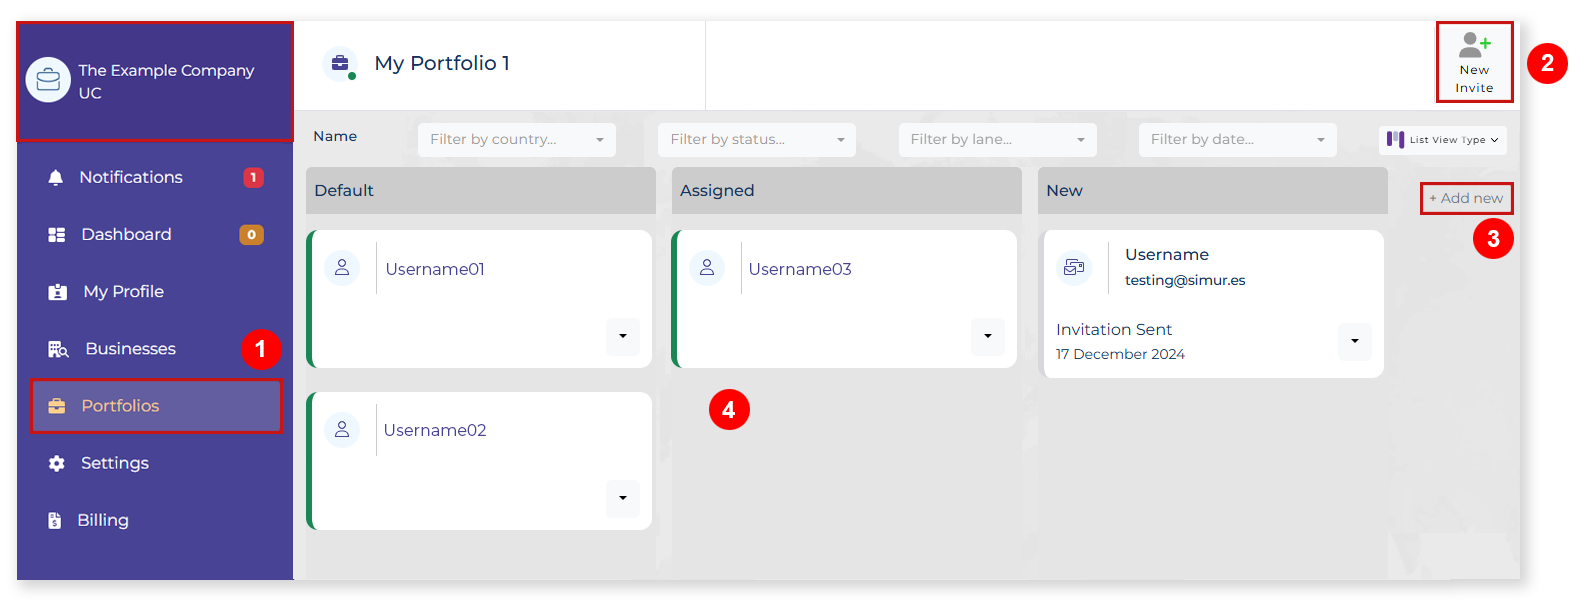
Task: Click the Billing document icon
Action: pyautogui.click(x=55, y=520)
